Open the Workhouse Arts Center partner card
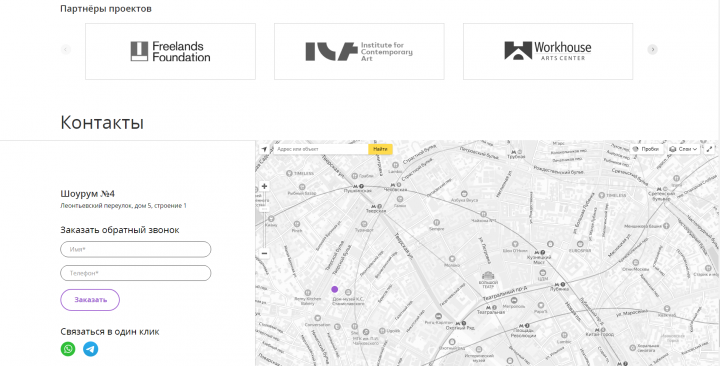This screenshot has height=366, width=720. point(548,51)
